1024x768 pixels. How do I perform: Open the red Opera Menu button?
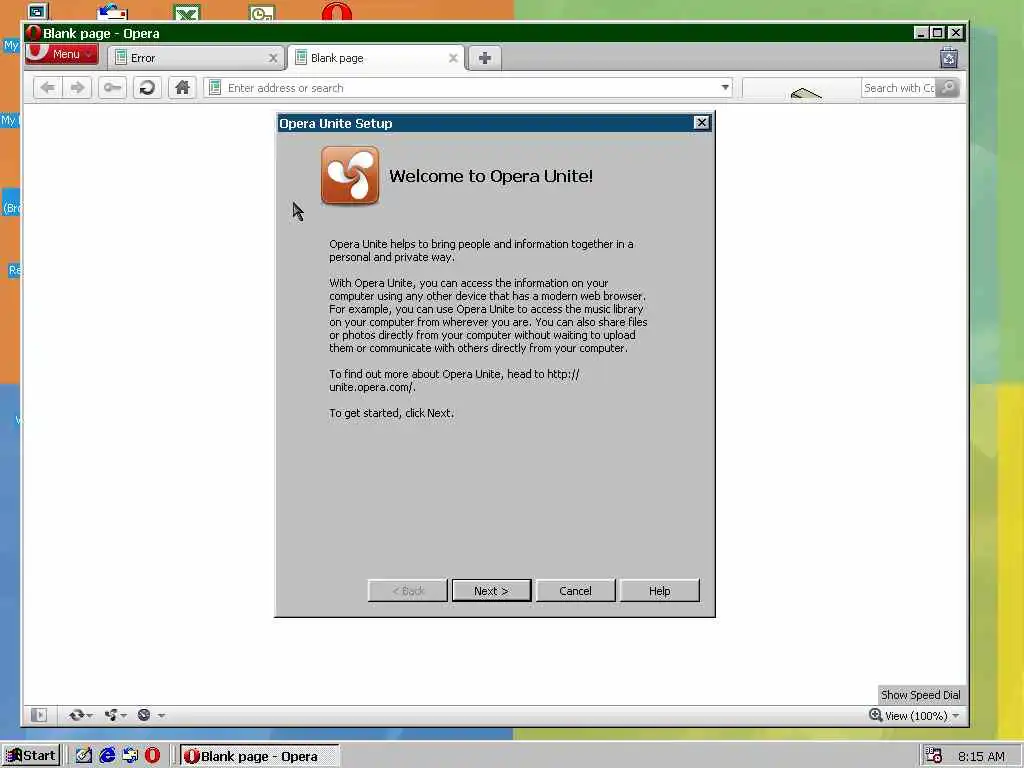coord(61,54)
